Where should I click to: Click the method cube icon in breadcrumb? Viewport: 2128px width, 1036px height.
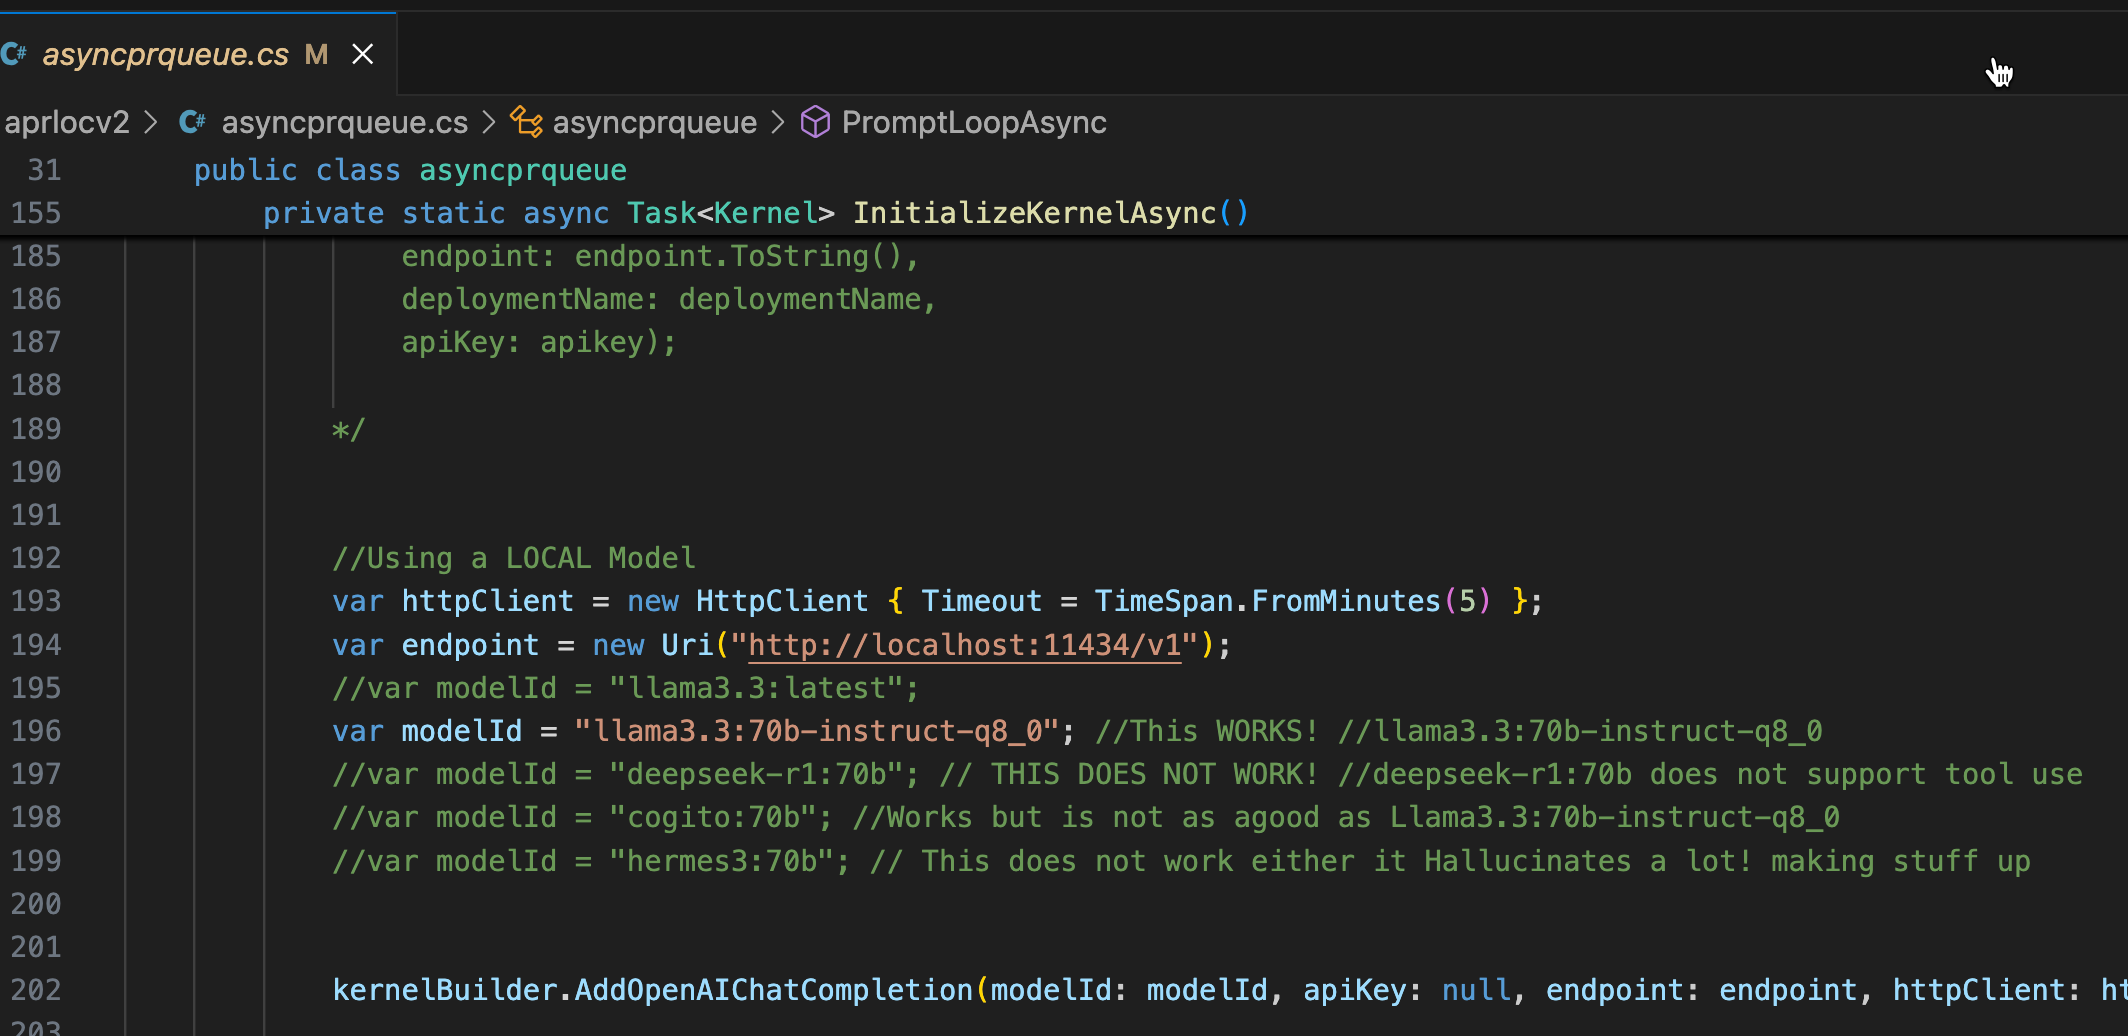(x=816, y=122)
